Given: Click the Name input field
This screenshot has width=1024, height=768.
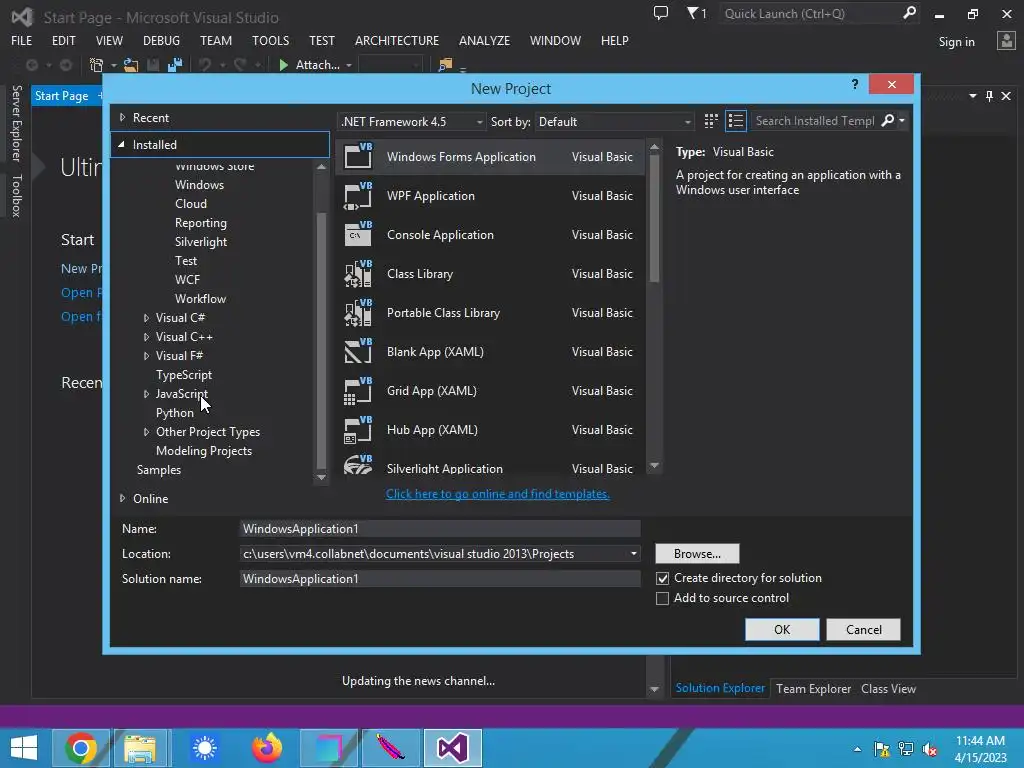Looking at the screenshot, I should click(x=440, y=529).
